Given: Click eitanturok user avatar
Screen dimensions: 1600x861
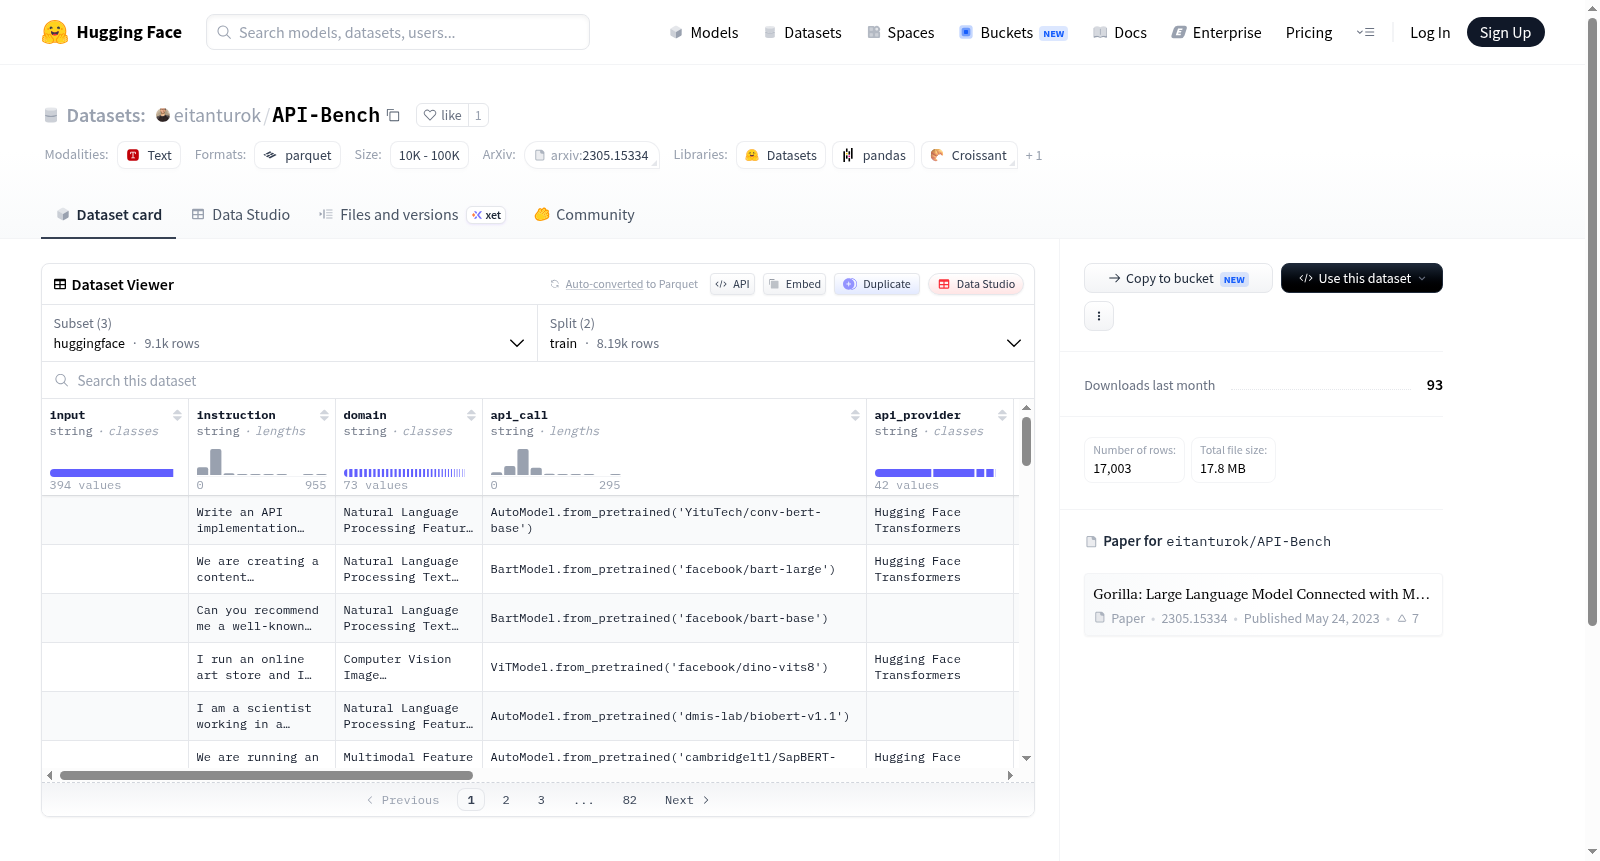Looking at the screenshot, I should 163,115.
